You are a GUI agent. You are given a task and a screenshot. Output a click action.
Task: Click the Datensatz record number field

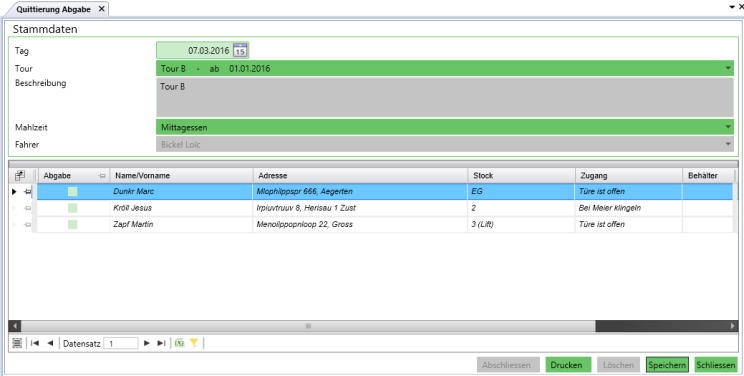click(x=121, y=343)
